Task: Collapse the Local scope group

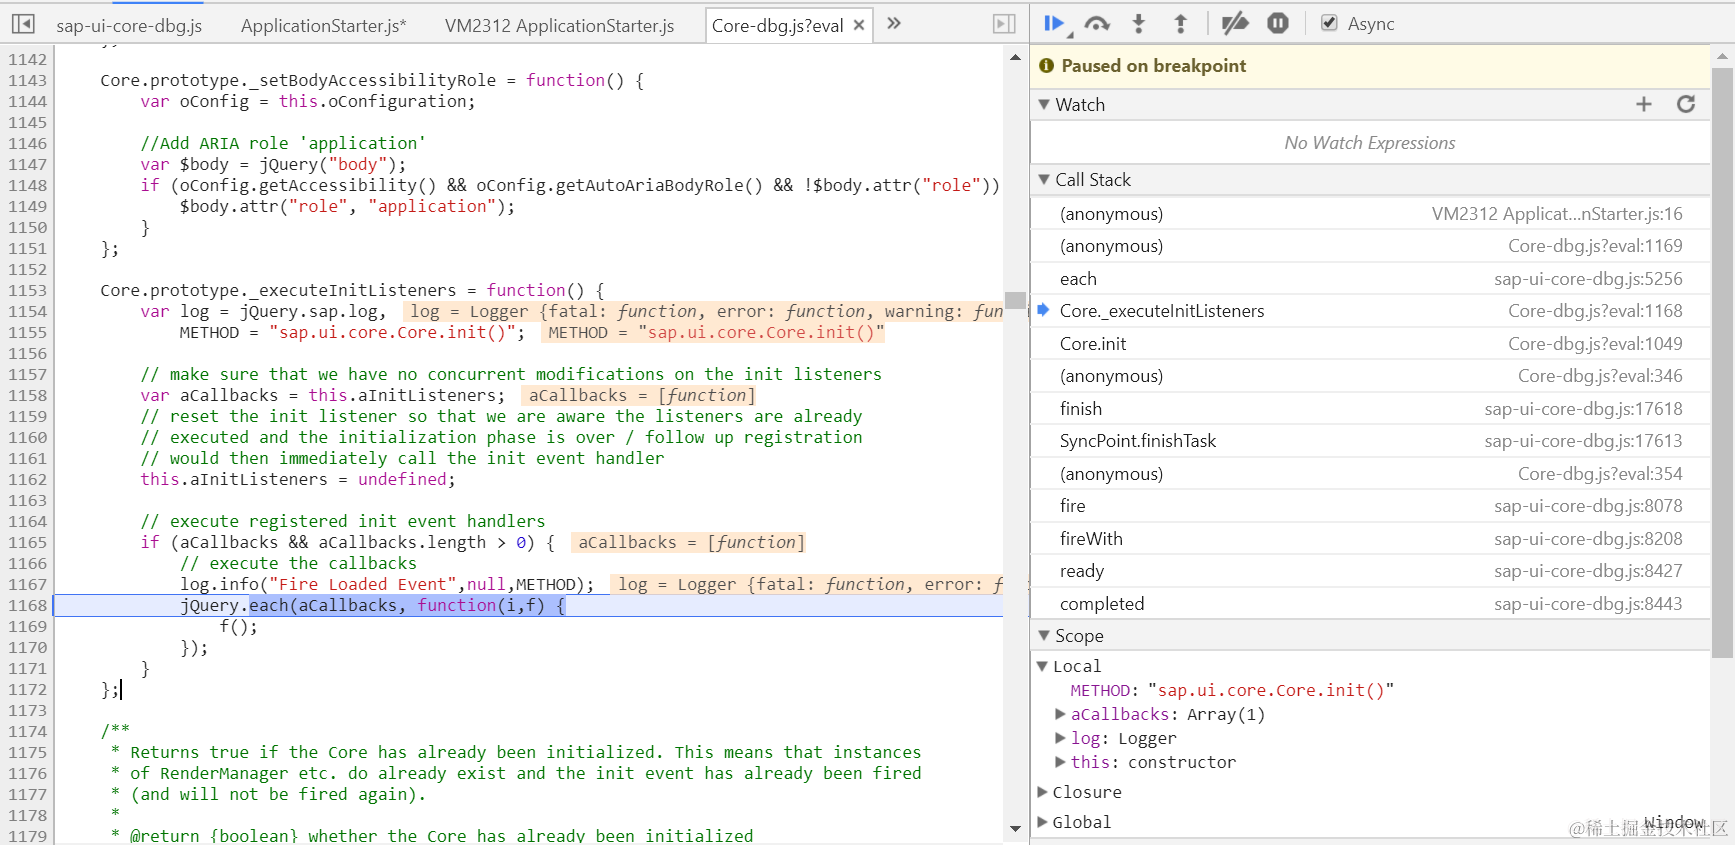Action: pyautogui.click(x=1042, y=666)
